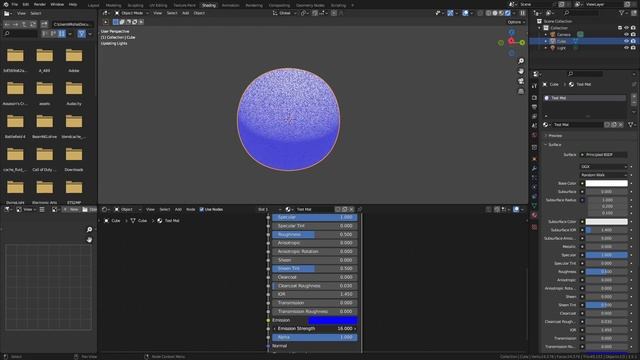Image resolution: width=640 pixels, height=360 pixels.
Task: Open the Slot 1 dropdown in node editor
Action: coord(269,209)
